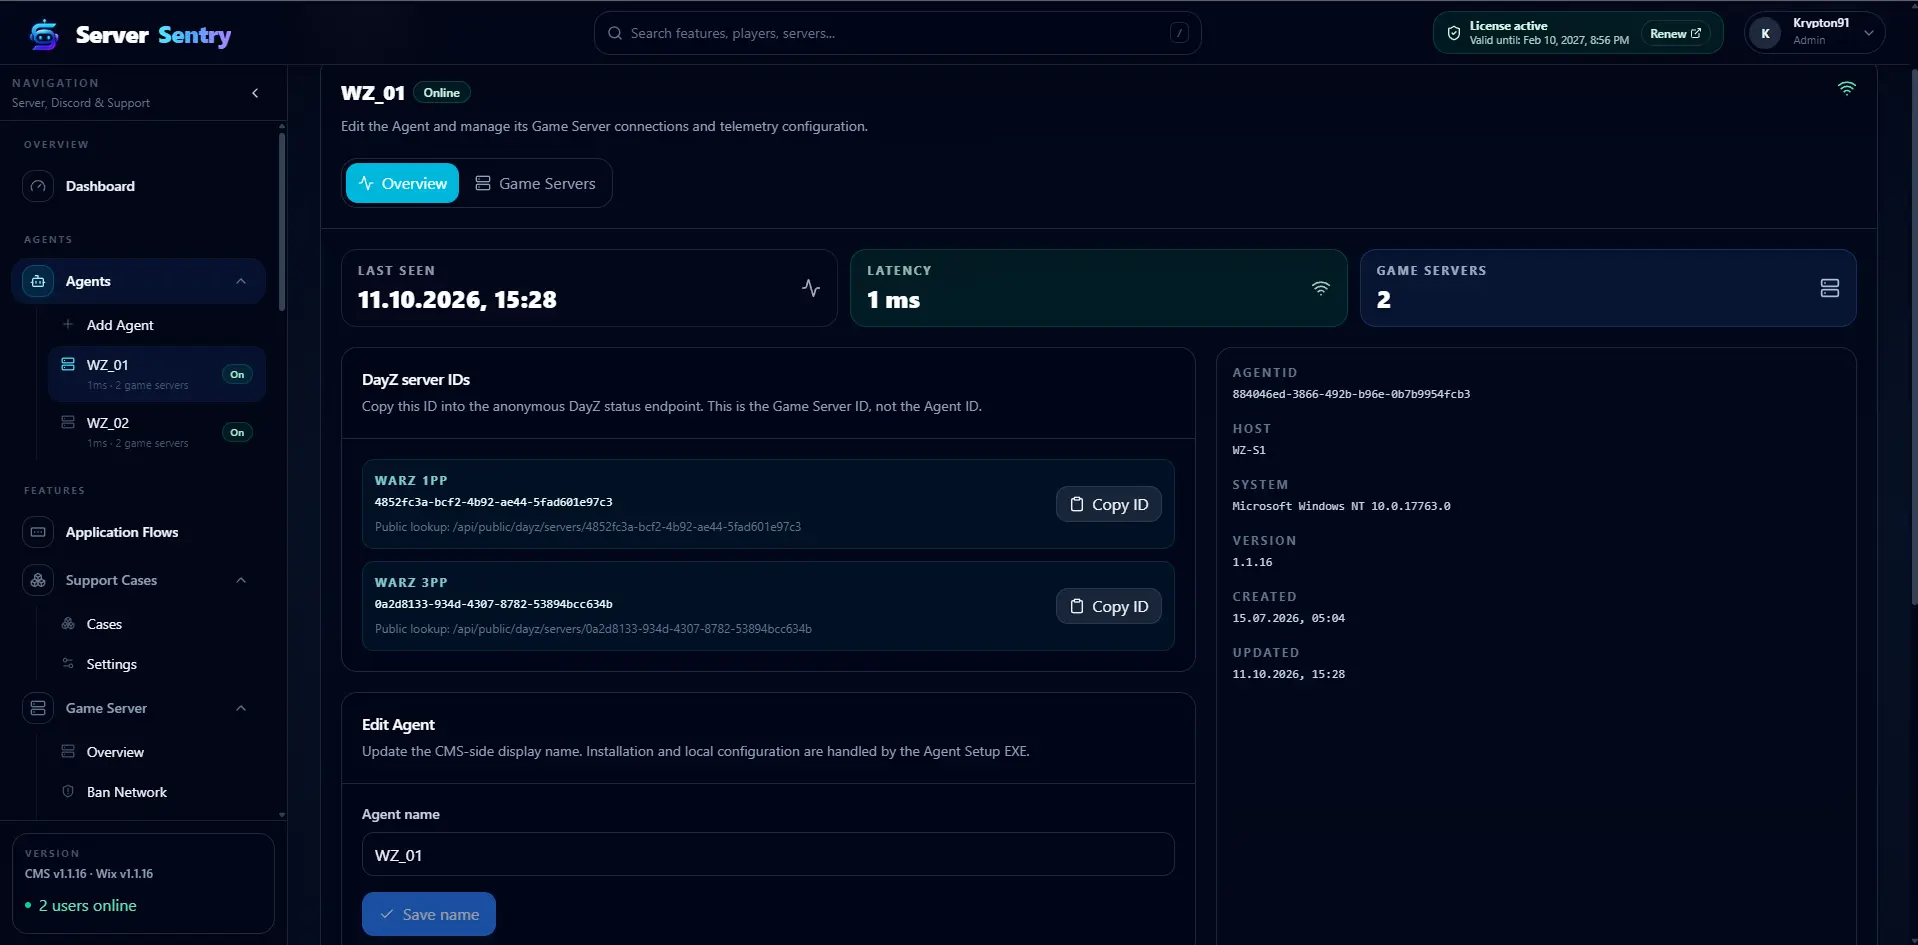
Task: Open Cases under Support Cases
Action: (x=104, y=624)
